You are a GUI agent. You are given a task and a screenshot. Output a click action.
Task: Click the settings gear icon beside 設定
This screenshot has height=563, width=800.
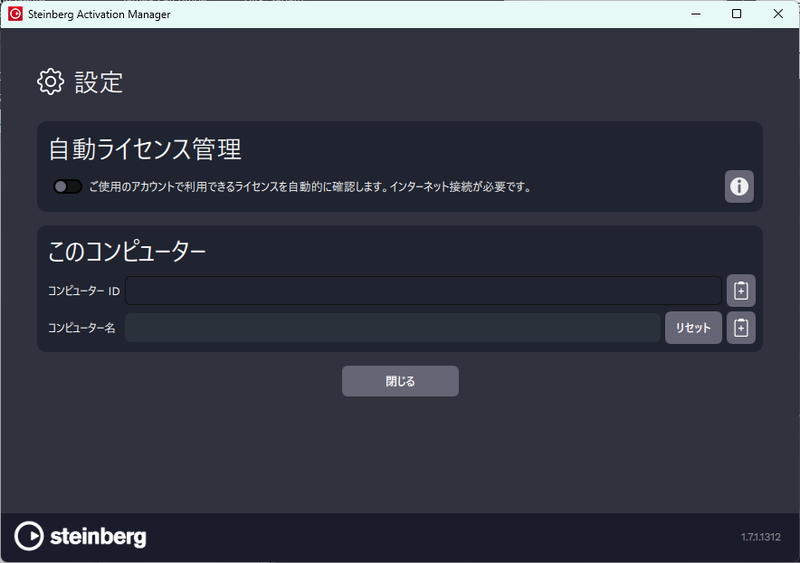[x=51, y=82]
